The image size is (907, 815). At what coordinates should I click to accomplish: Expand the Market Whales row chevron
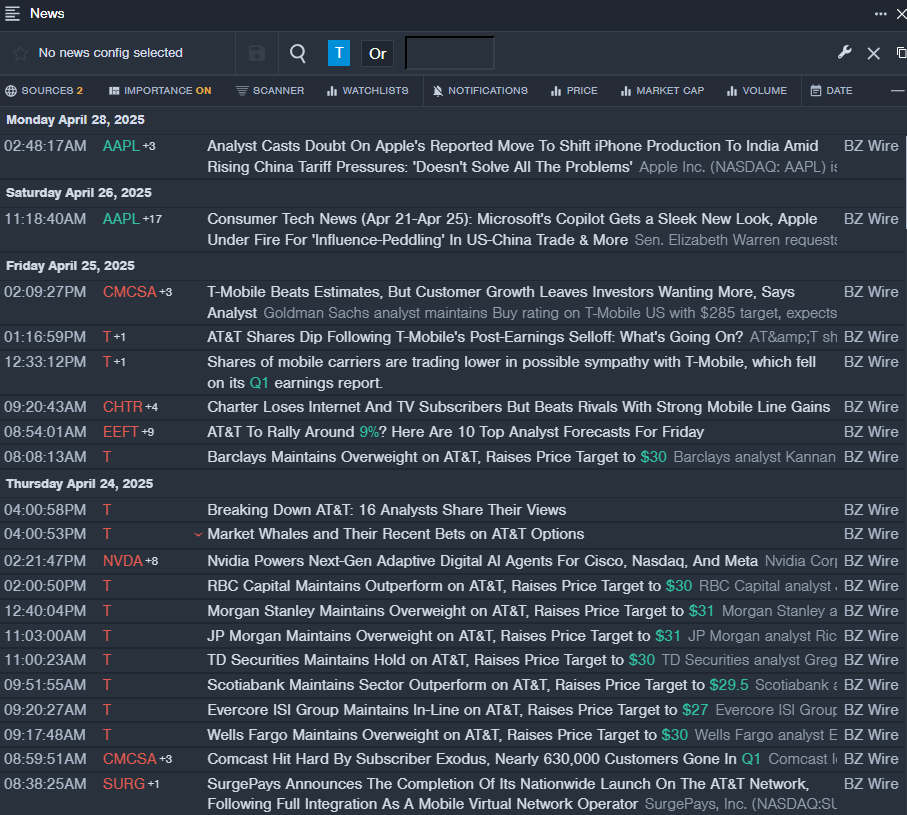click(x=198, y=534)
